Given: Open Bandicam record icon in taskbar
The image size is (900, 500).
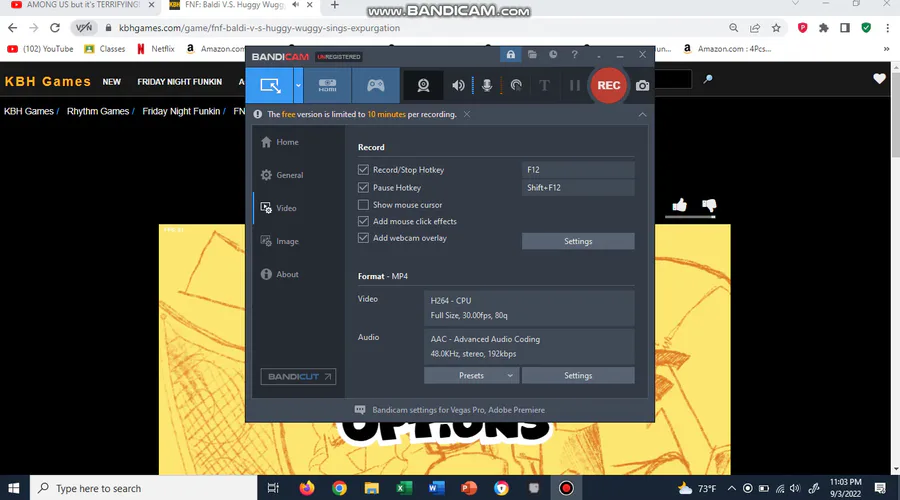Looking at the screenshot, I should [566, 488].
